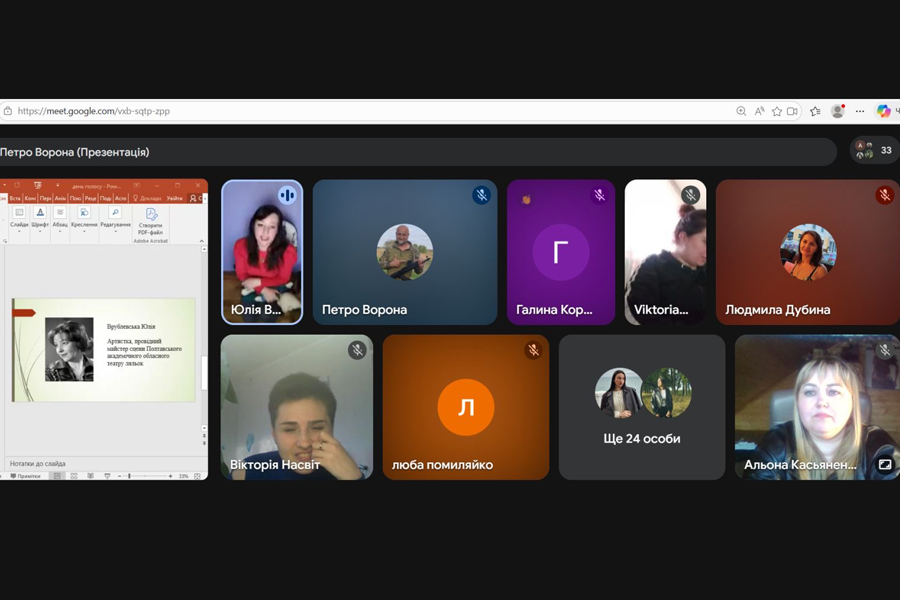Open the Ще 24 особи tile

642,407
